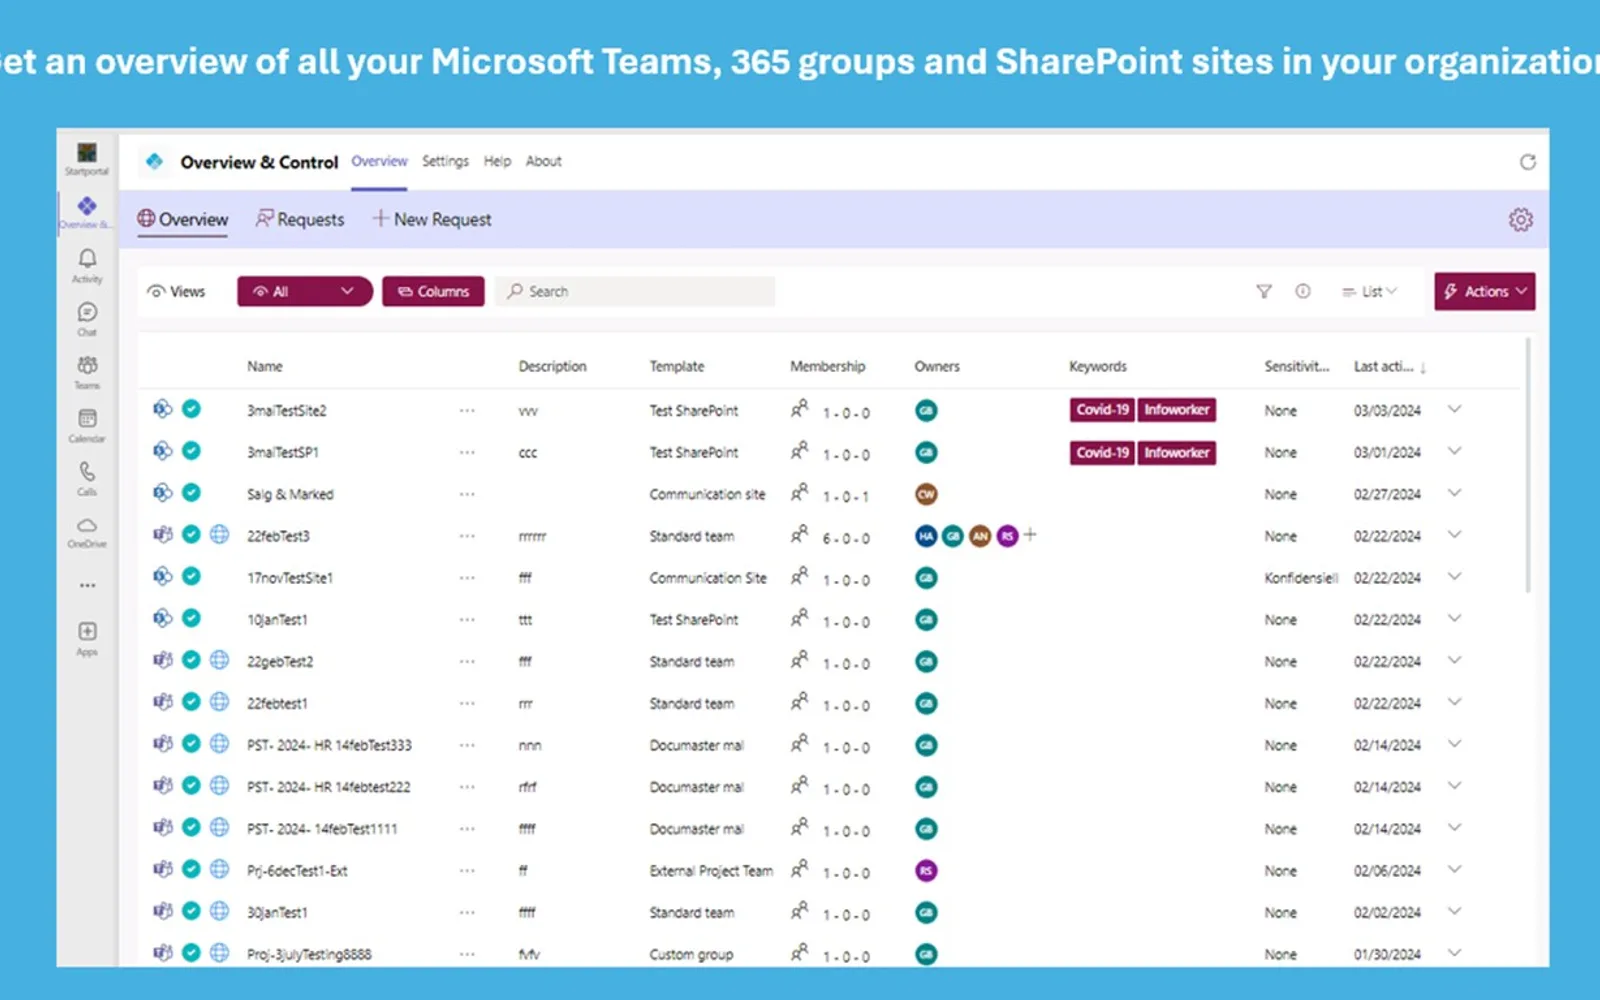Viewport: 1600px width, 1000px height.
Task: Click green check status for 3maiTestSP1
Action: coord(191,451)
